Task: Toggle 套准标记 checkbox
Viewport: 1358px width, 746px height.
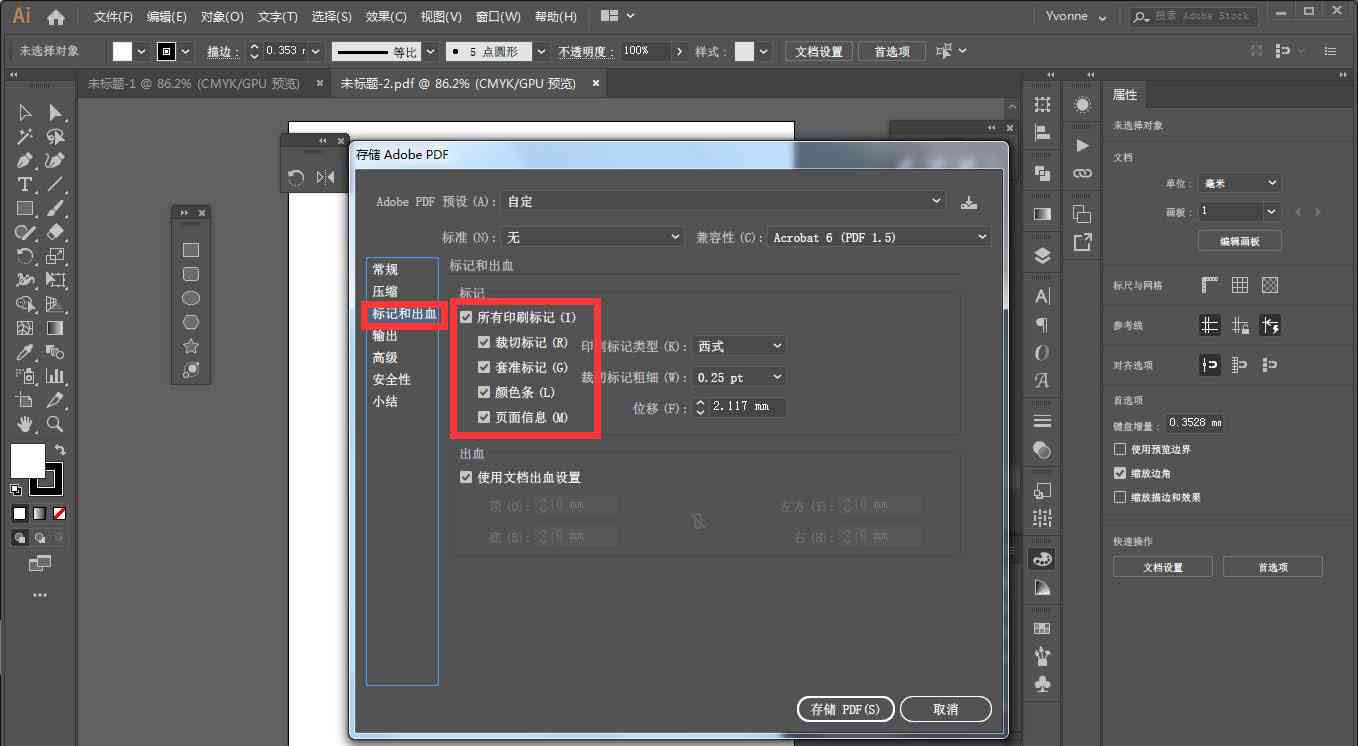Action: coord(484,367)
